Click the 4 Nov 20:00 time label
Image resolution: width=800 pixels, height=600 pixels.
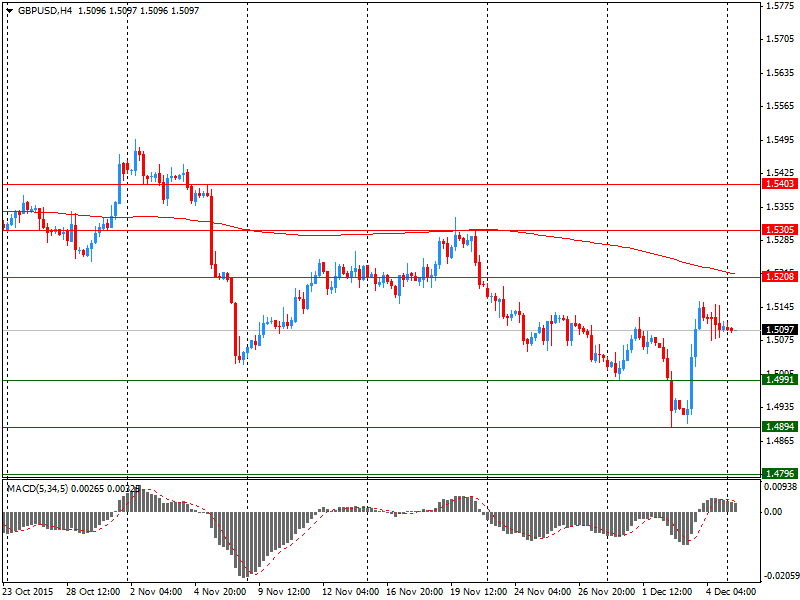(220, 592)
